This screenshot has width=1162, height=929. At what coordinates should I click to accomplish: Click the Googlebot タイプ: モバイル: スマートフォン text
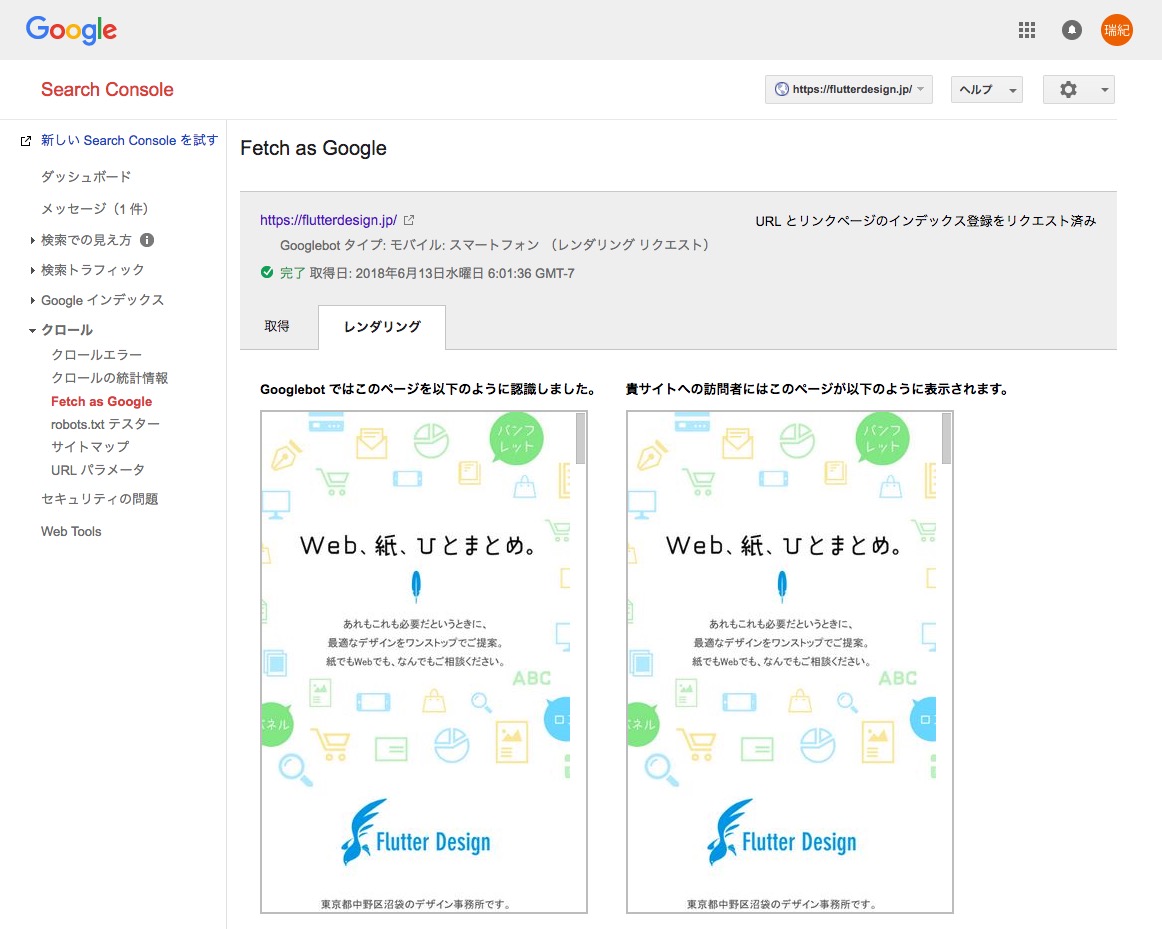pos(494,245)
